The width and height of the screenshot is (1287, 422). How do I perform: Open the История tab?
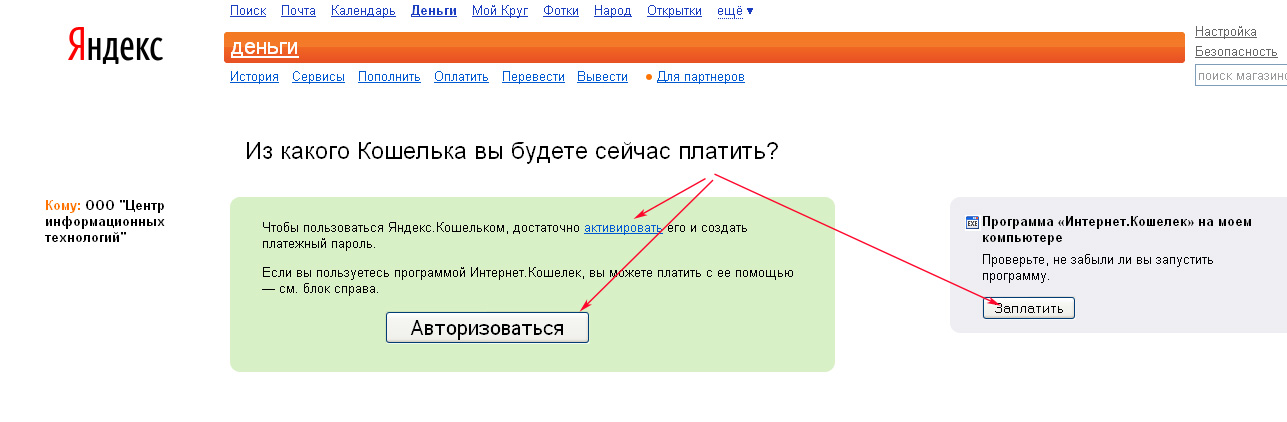(x=254, y=77)
